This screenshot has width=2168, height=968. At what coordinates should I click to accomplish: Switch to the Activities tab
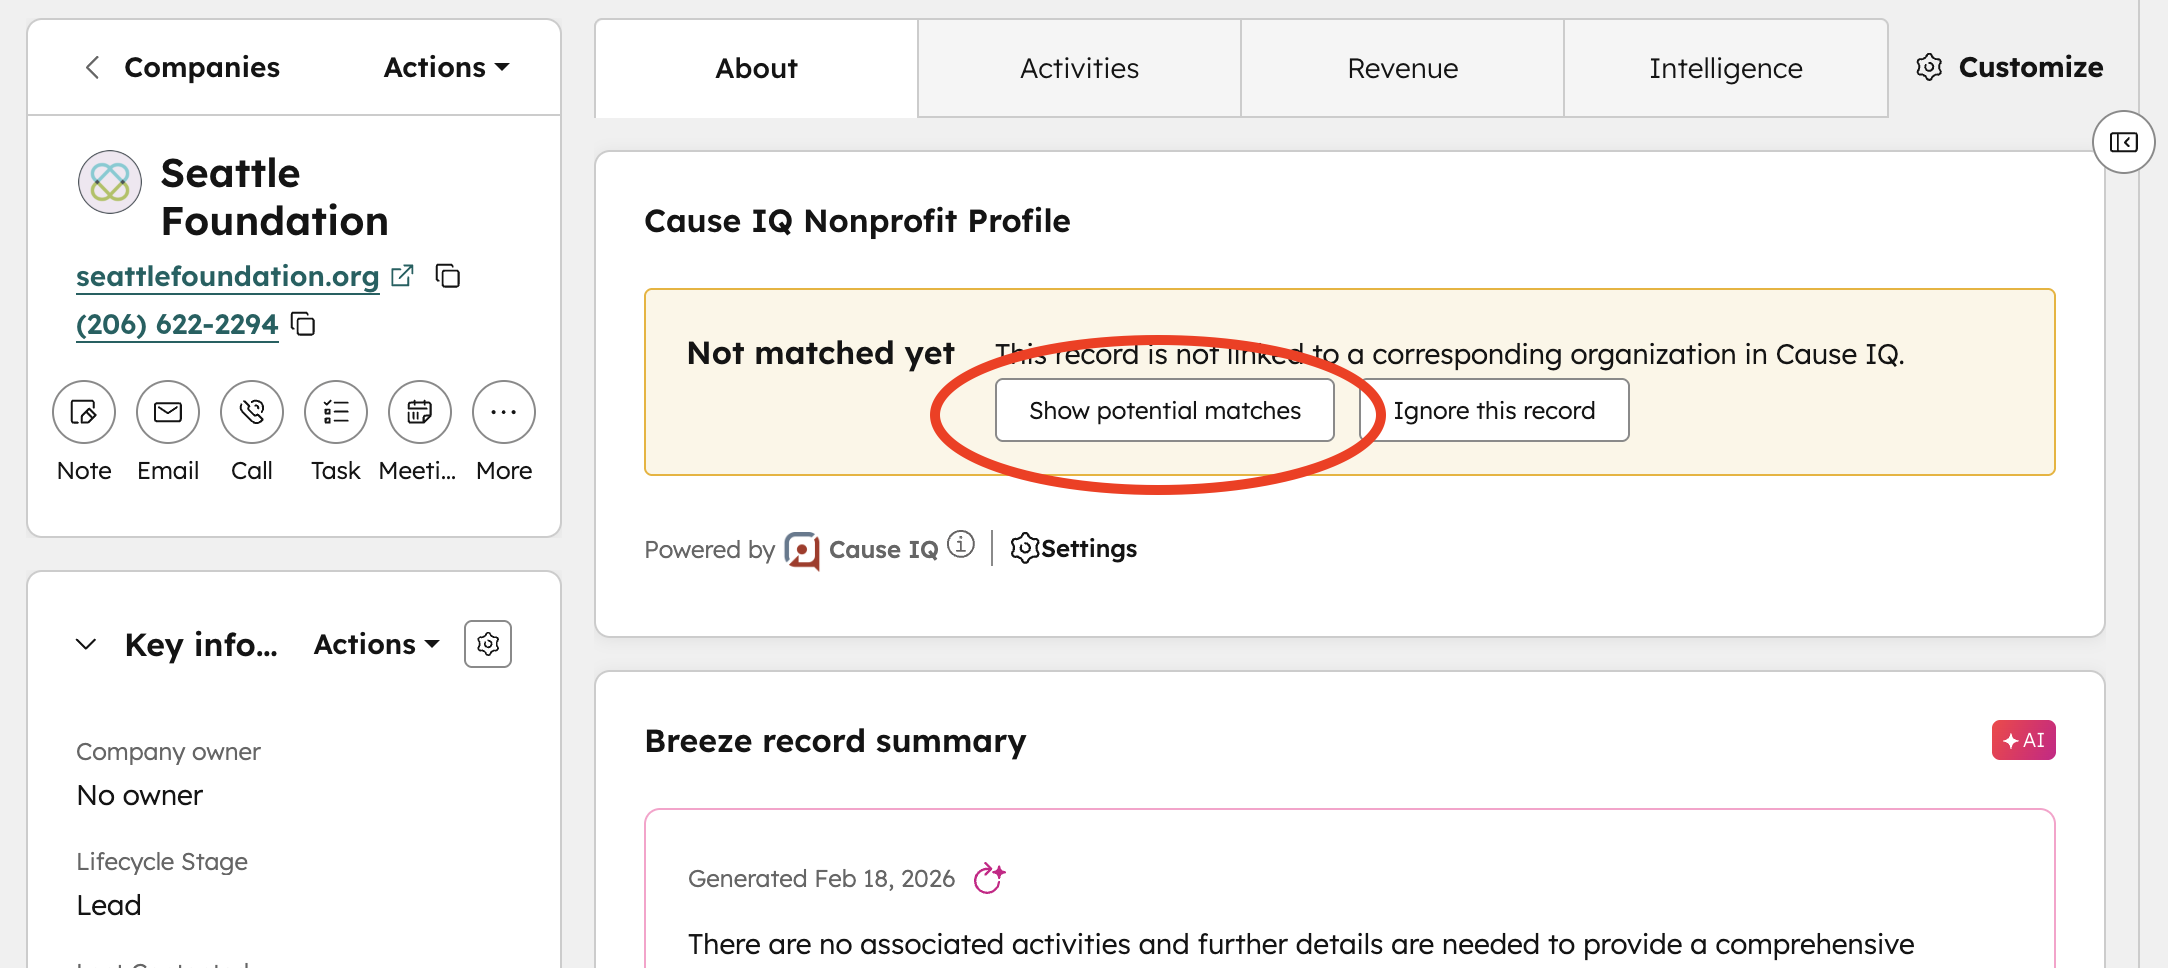click(x=1078, y=67)
